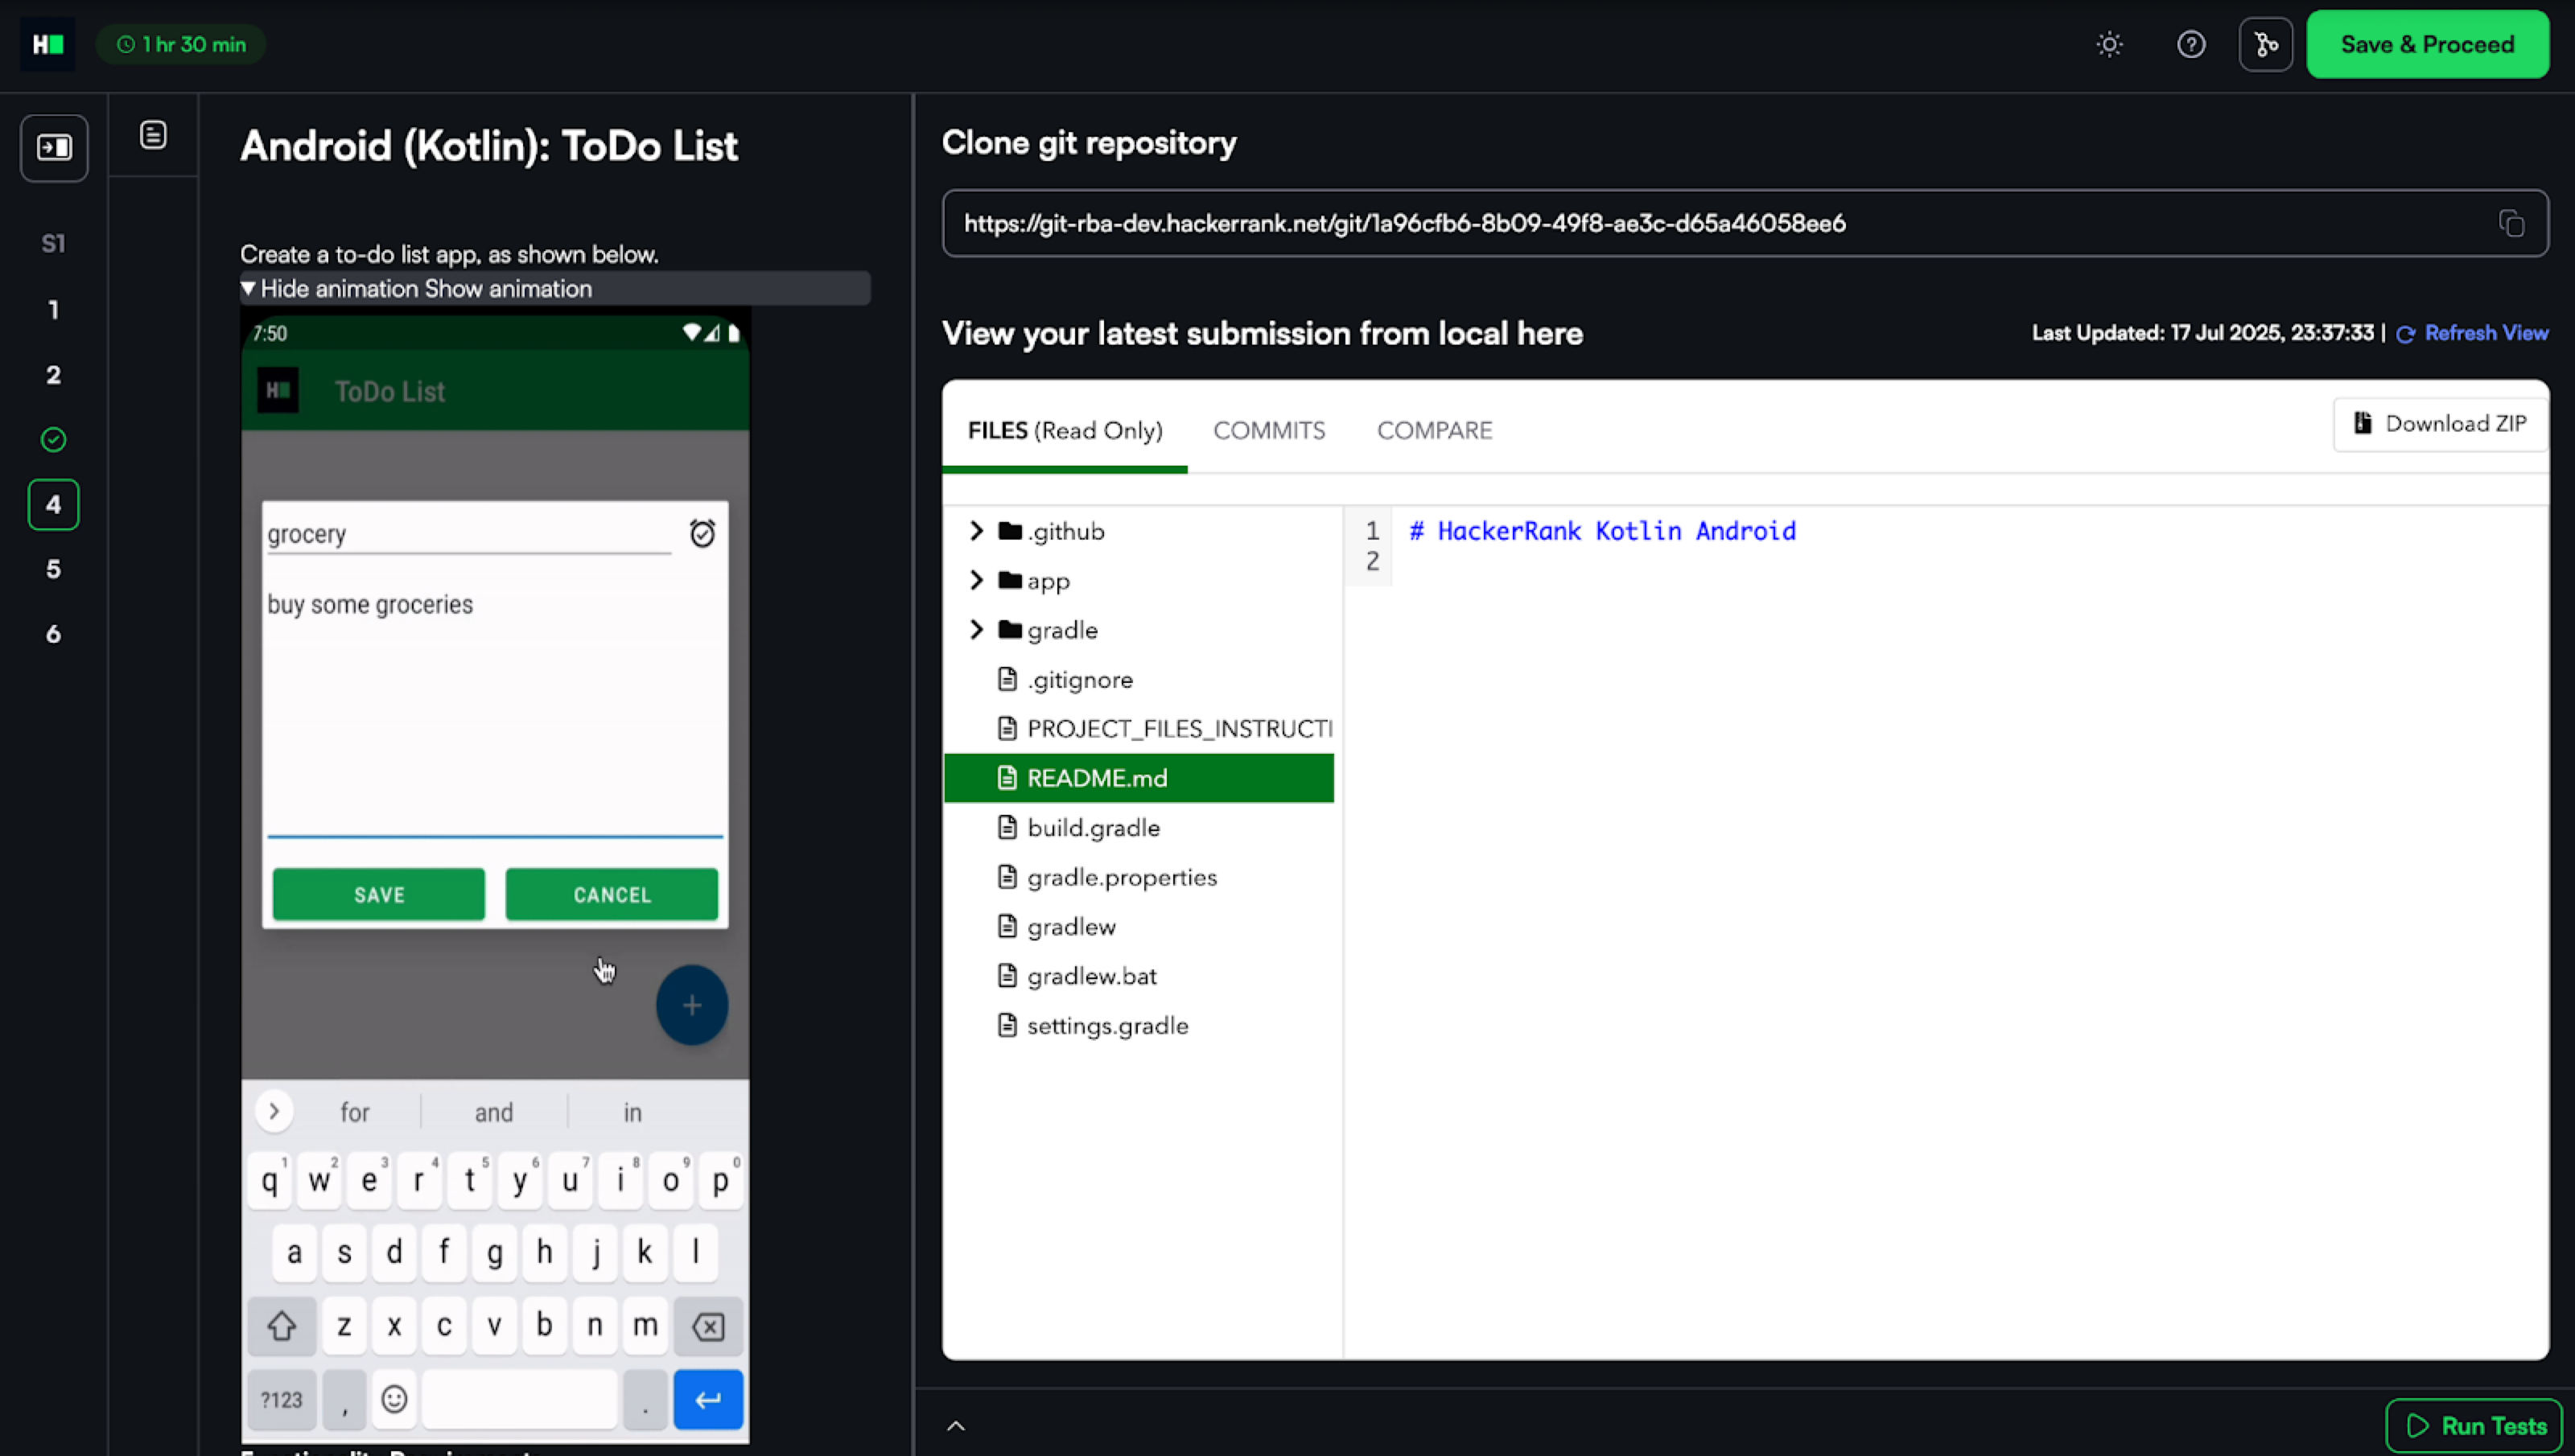2575x1456 pixels.
Task: Tap the HackerRank icon in ToDo List app bar
Action: pos(278,391)
